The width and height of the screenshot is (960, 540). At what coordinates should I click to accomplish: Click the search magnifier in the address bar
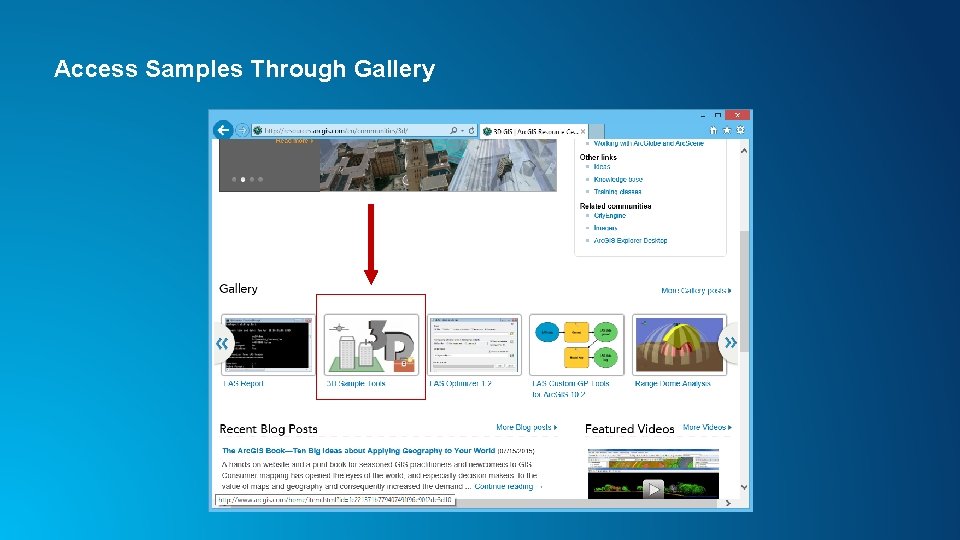click(x=453, y=130)
